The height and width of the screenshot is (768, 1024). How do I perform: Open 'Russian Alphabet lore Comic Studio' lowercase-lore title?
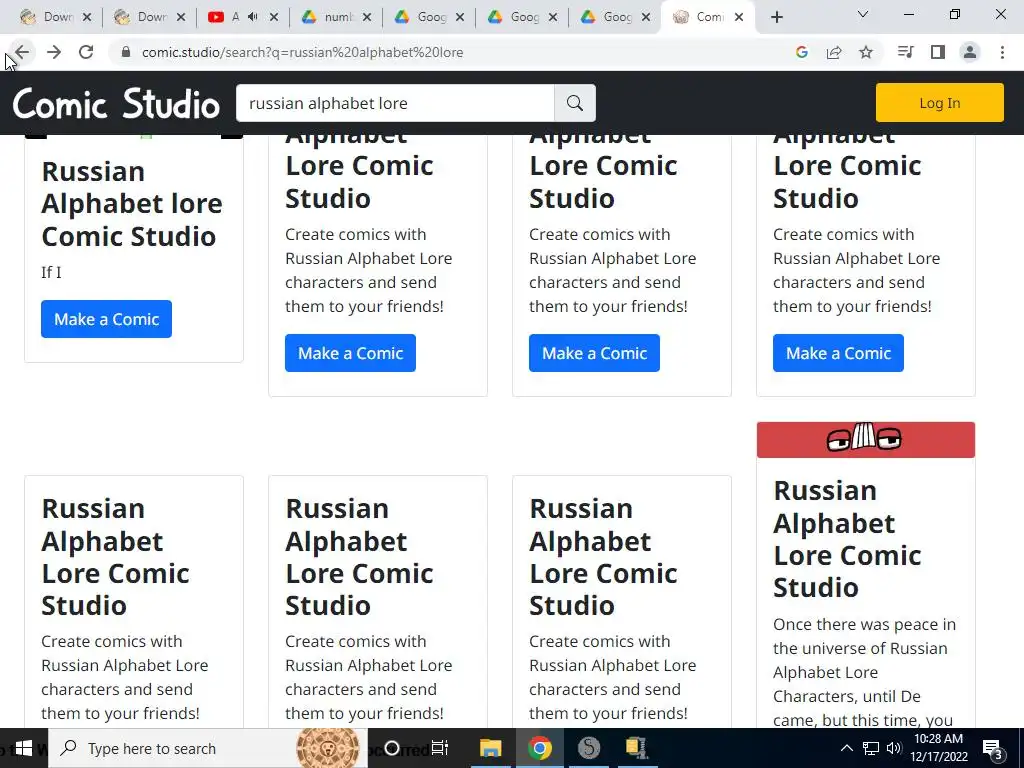132,204
